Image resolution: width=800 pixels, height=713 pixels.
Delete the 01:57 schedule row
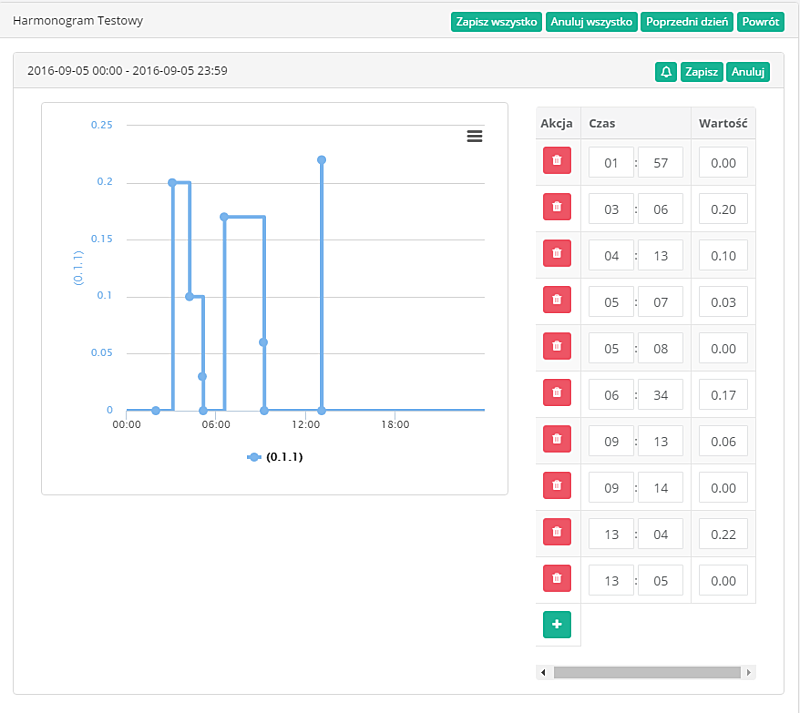(557, 161)
